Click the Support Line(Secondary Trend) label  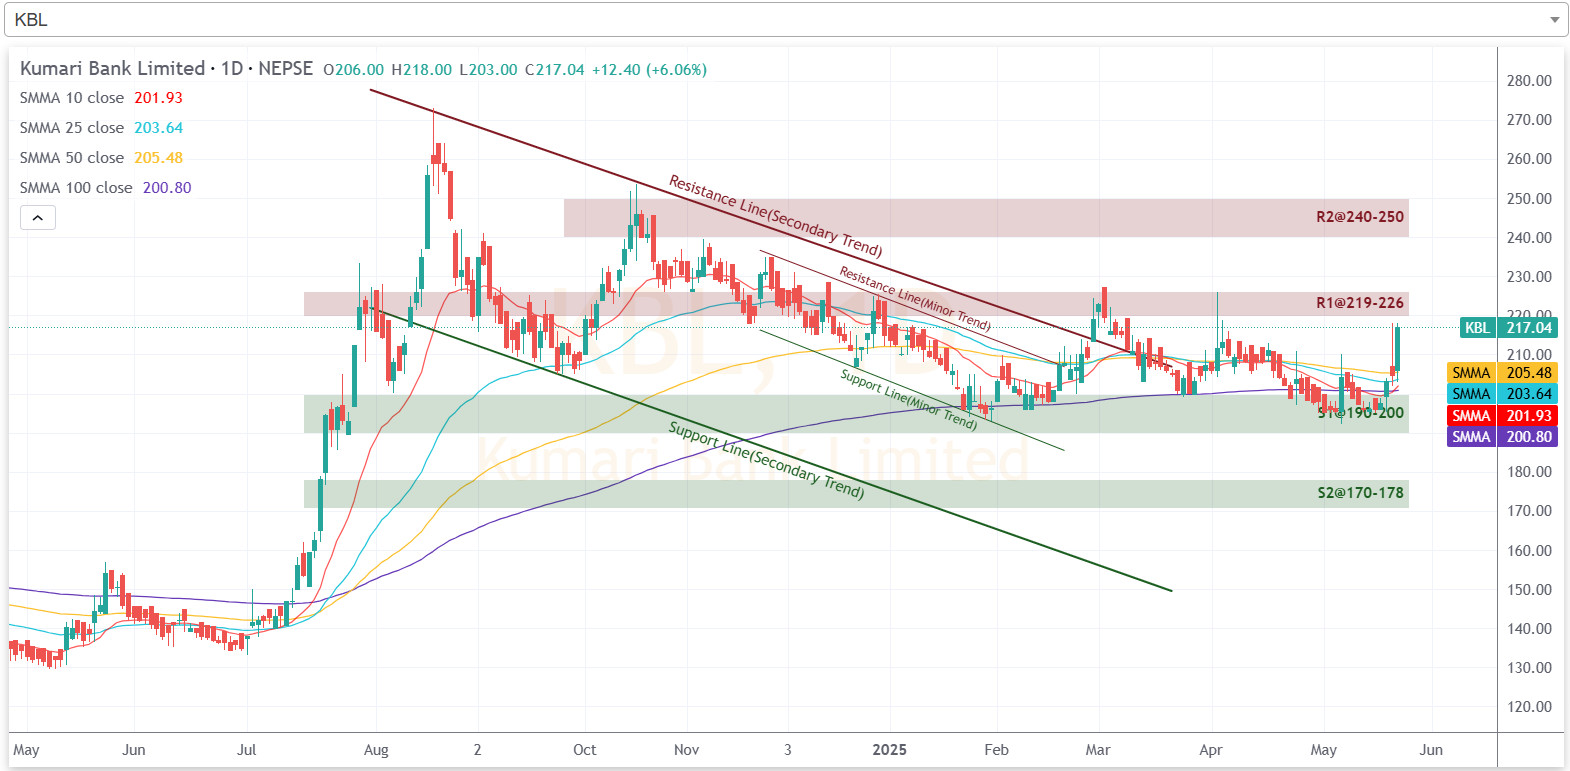tap(766, 460)
